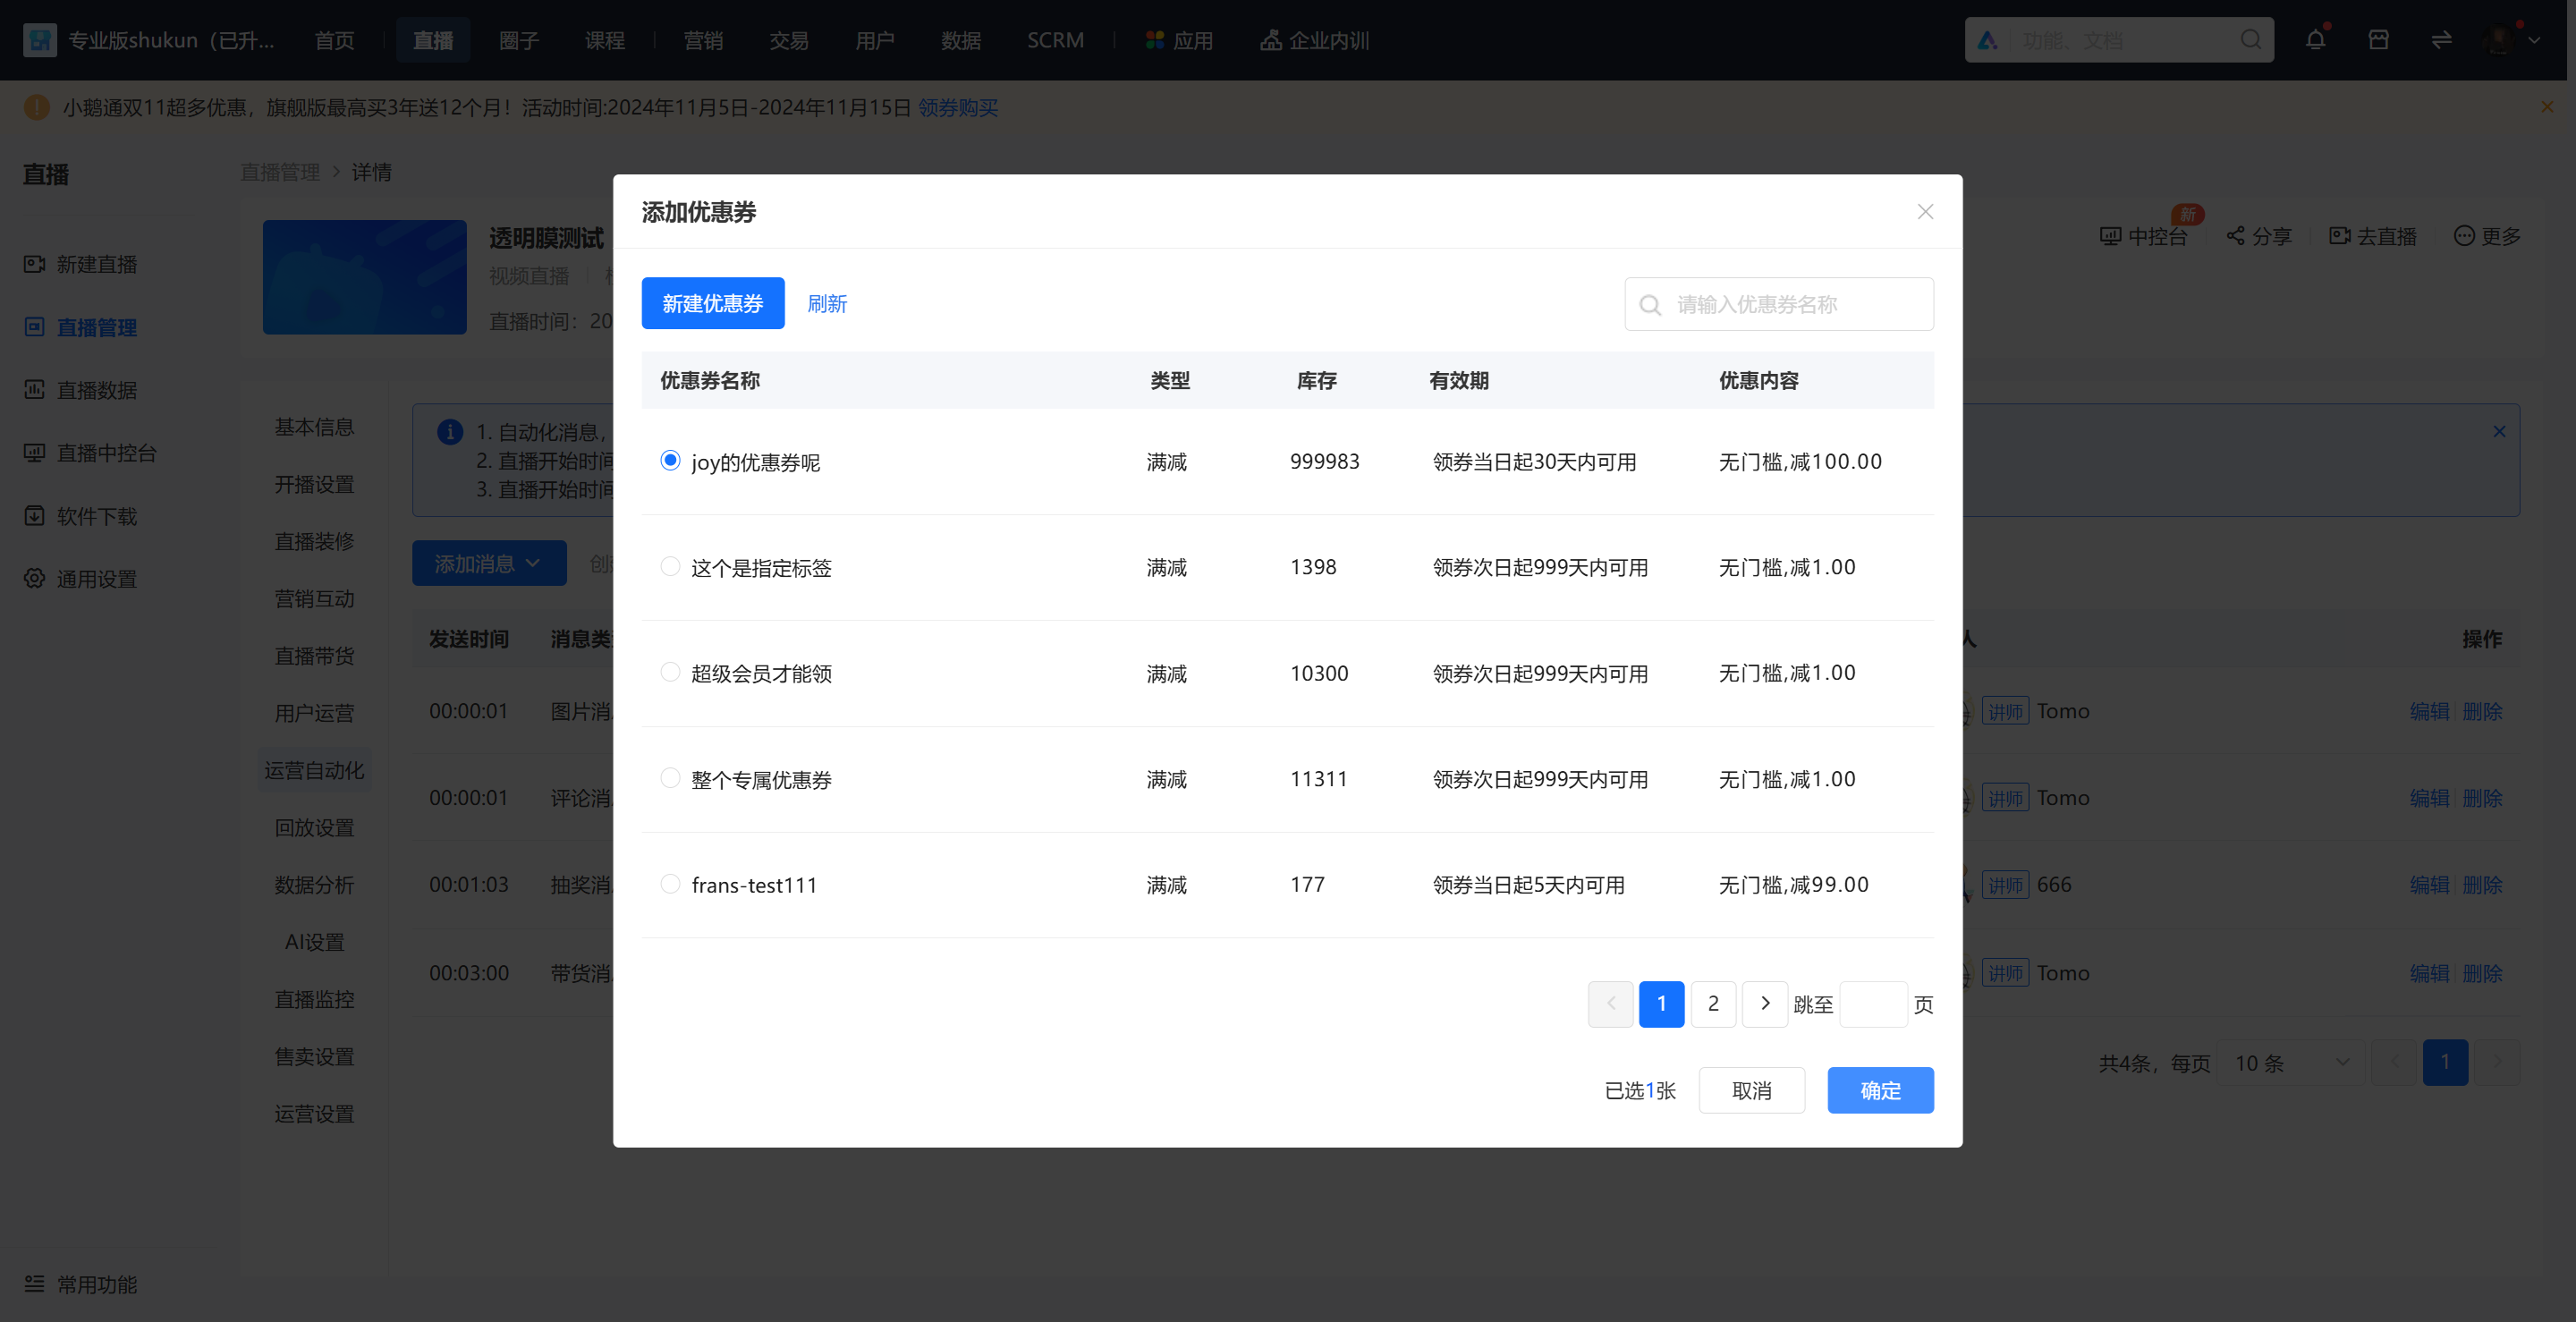2576x1322 pixels.
Task: Click the switch account arrows icon
Action: [2441, 40]
